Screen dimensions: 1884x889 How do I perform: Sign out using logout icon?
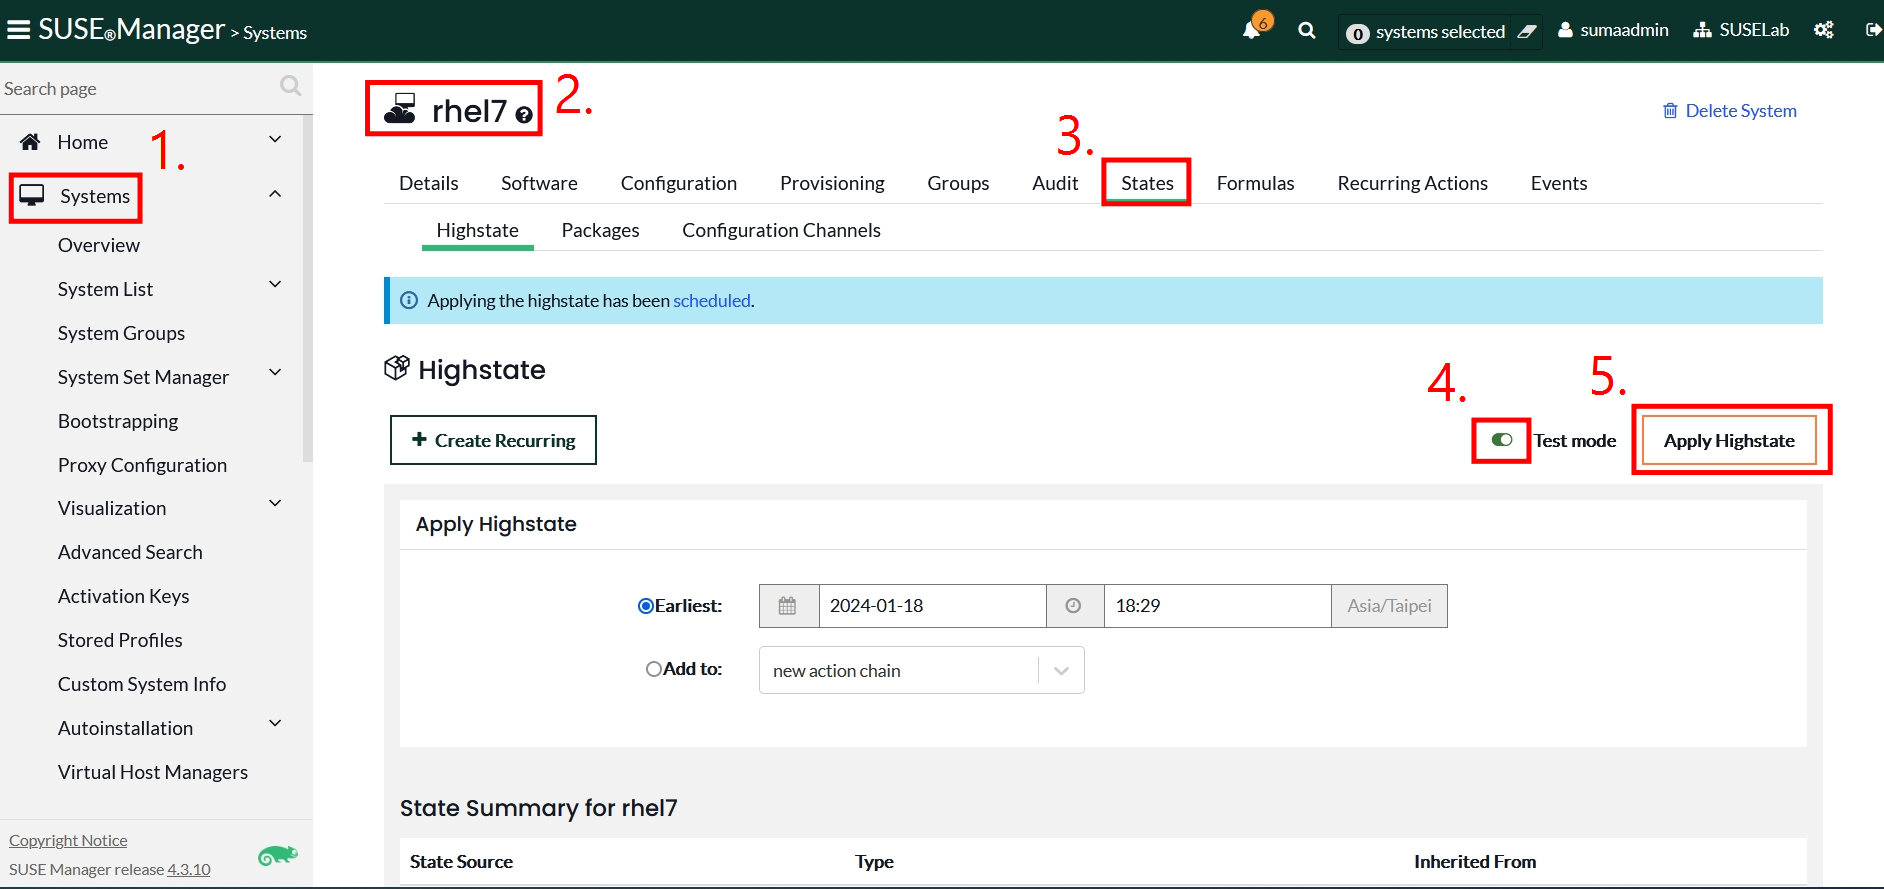pos(1873,30)
